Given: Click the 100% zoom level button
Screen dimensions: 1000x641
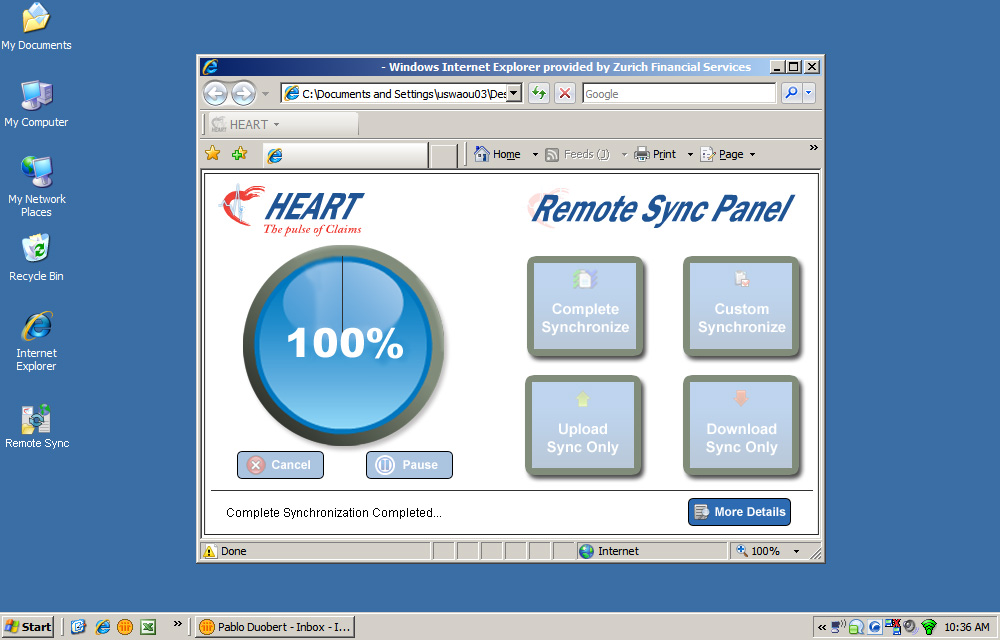Looking at the screenshot, I should [758, 551].
